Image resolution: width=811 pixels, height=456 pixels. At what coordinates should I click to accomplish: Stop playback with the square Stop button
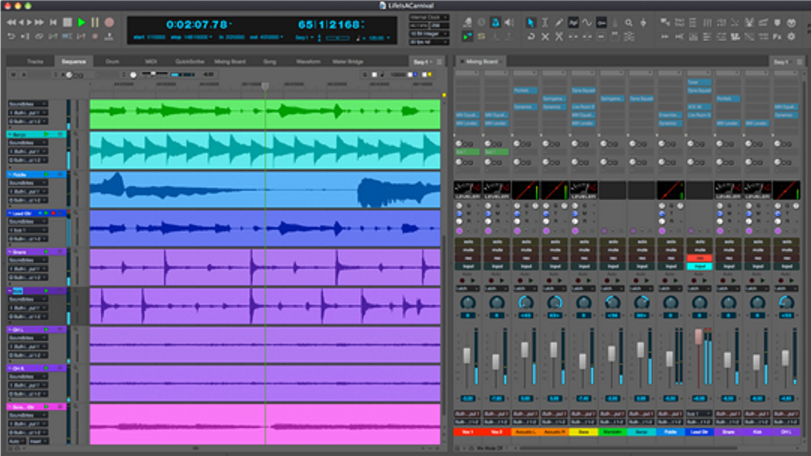point(67,22)
